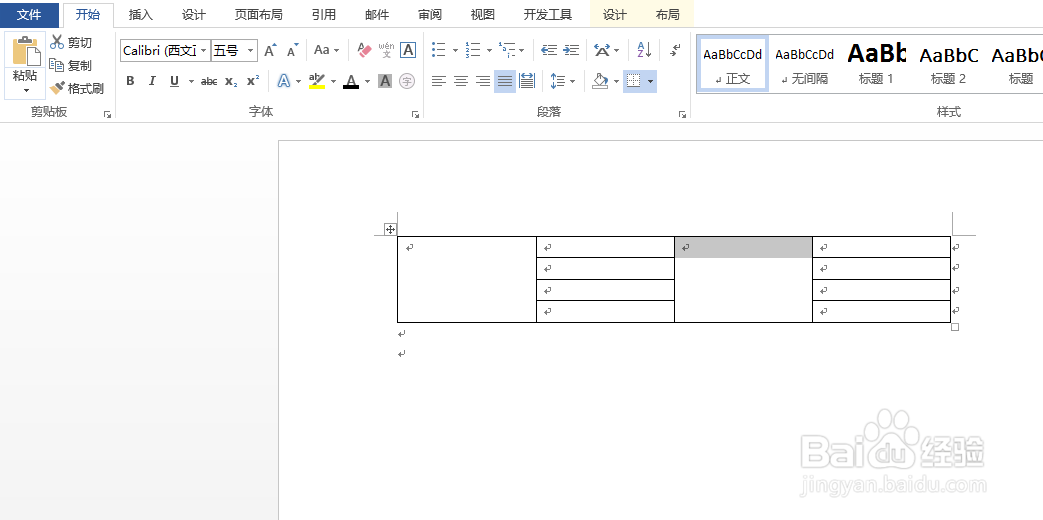Image resolution: width=1043 pixels, height=520 pixels.
Task: Click the highlighted gray table cell
Action: (743, 247)
